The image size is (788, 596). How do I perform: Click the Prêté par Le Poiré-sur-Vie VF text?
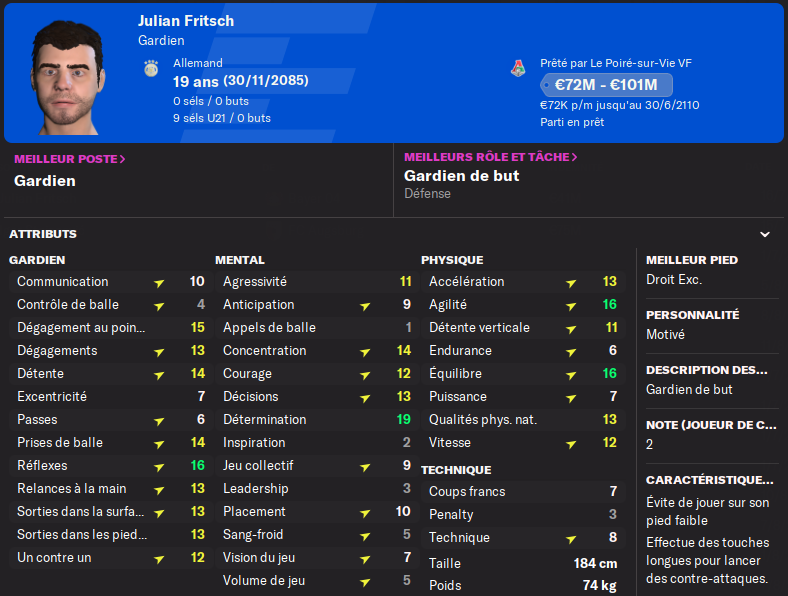pyautogui.click(x=616, y=63)
